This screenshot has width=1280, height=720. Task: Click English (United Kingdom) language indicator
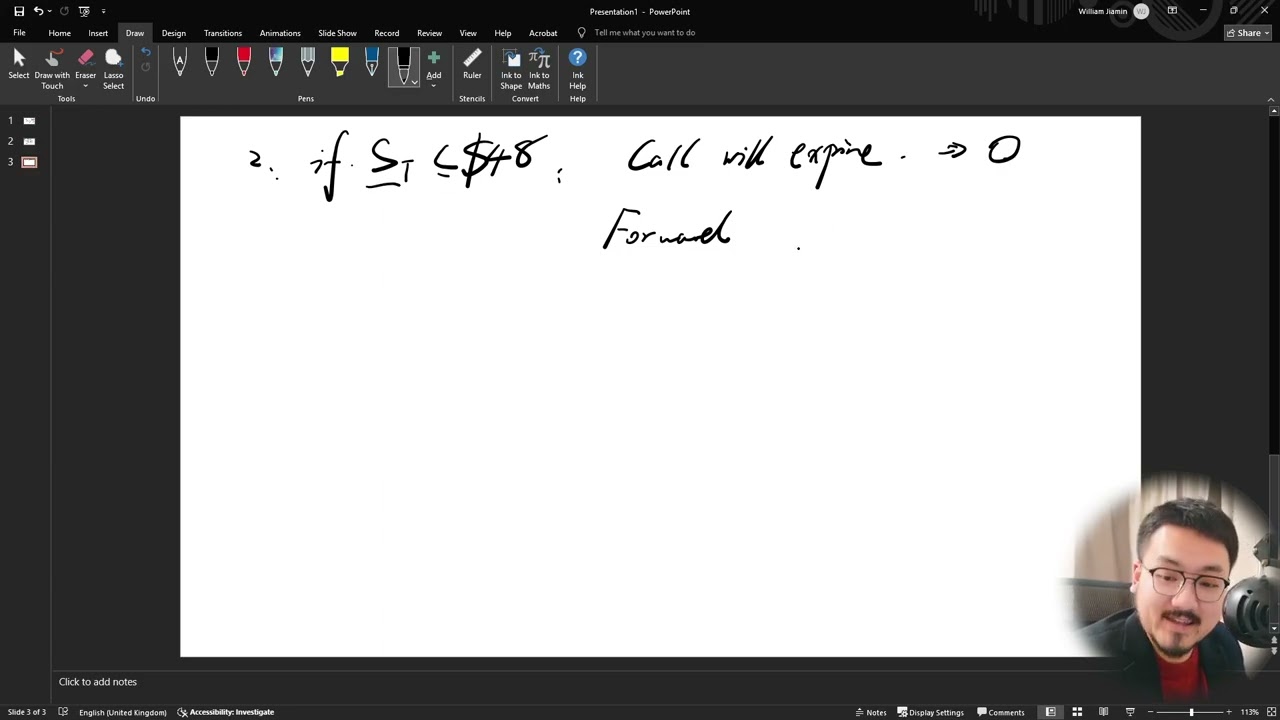pos(123,712)
